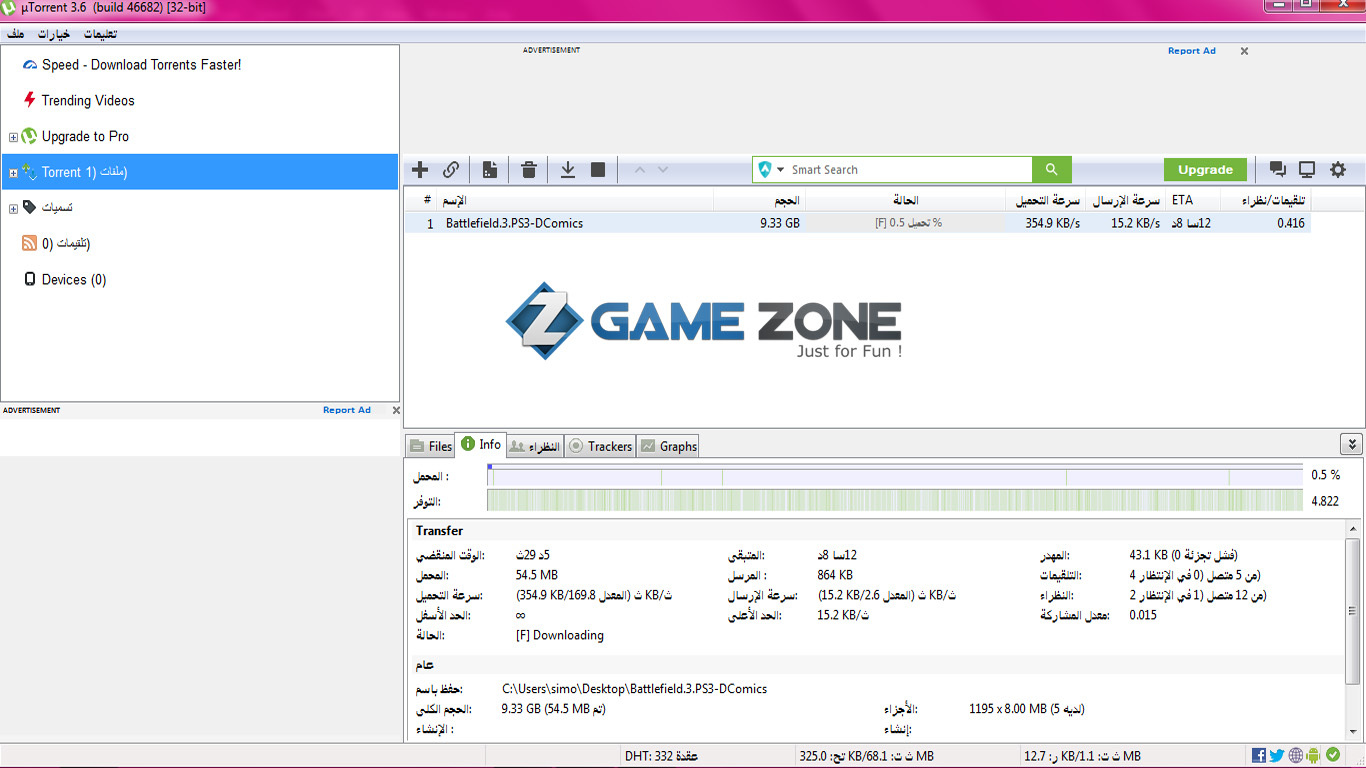Expand the Torrent (1) sidebar node

13,173
